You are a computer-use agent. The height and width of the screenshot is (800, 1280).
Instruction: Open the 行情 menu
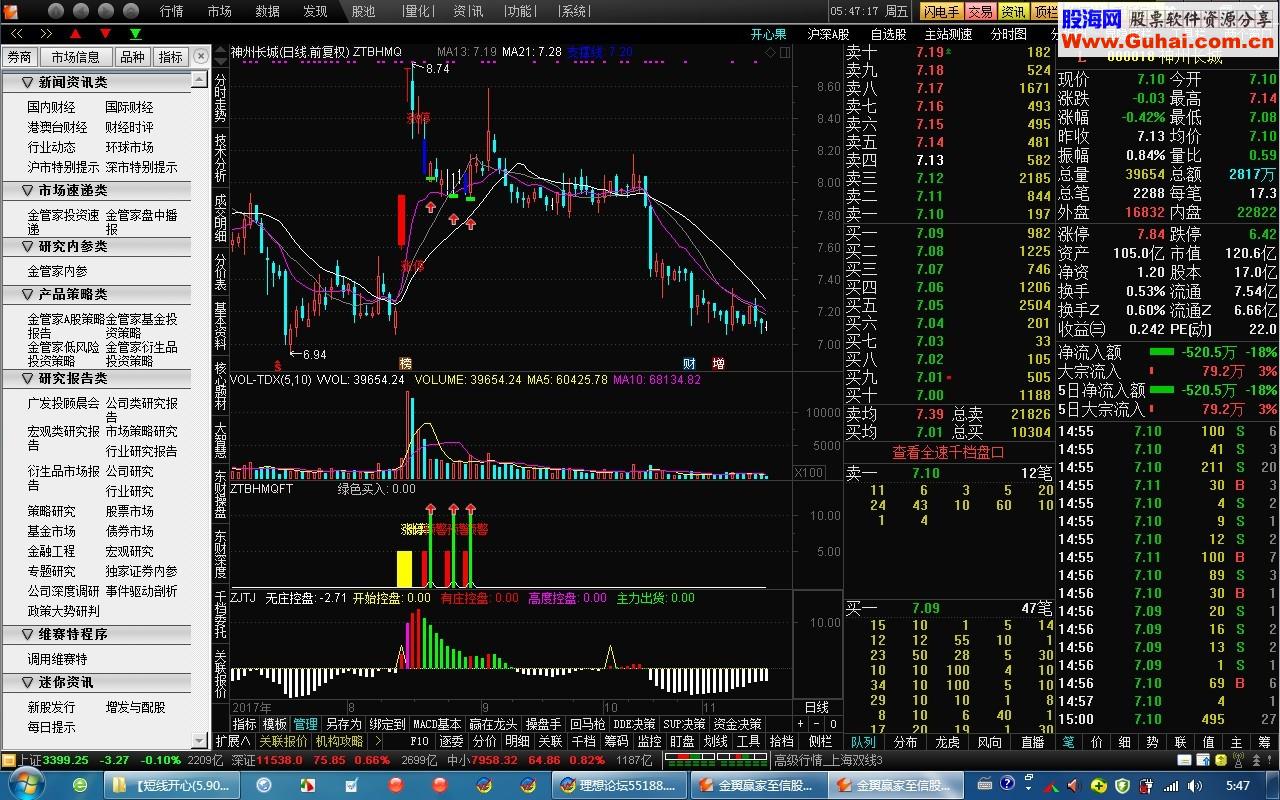tap(172, 11)
